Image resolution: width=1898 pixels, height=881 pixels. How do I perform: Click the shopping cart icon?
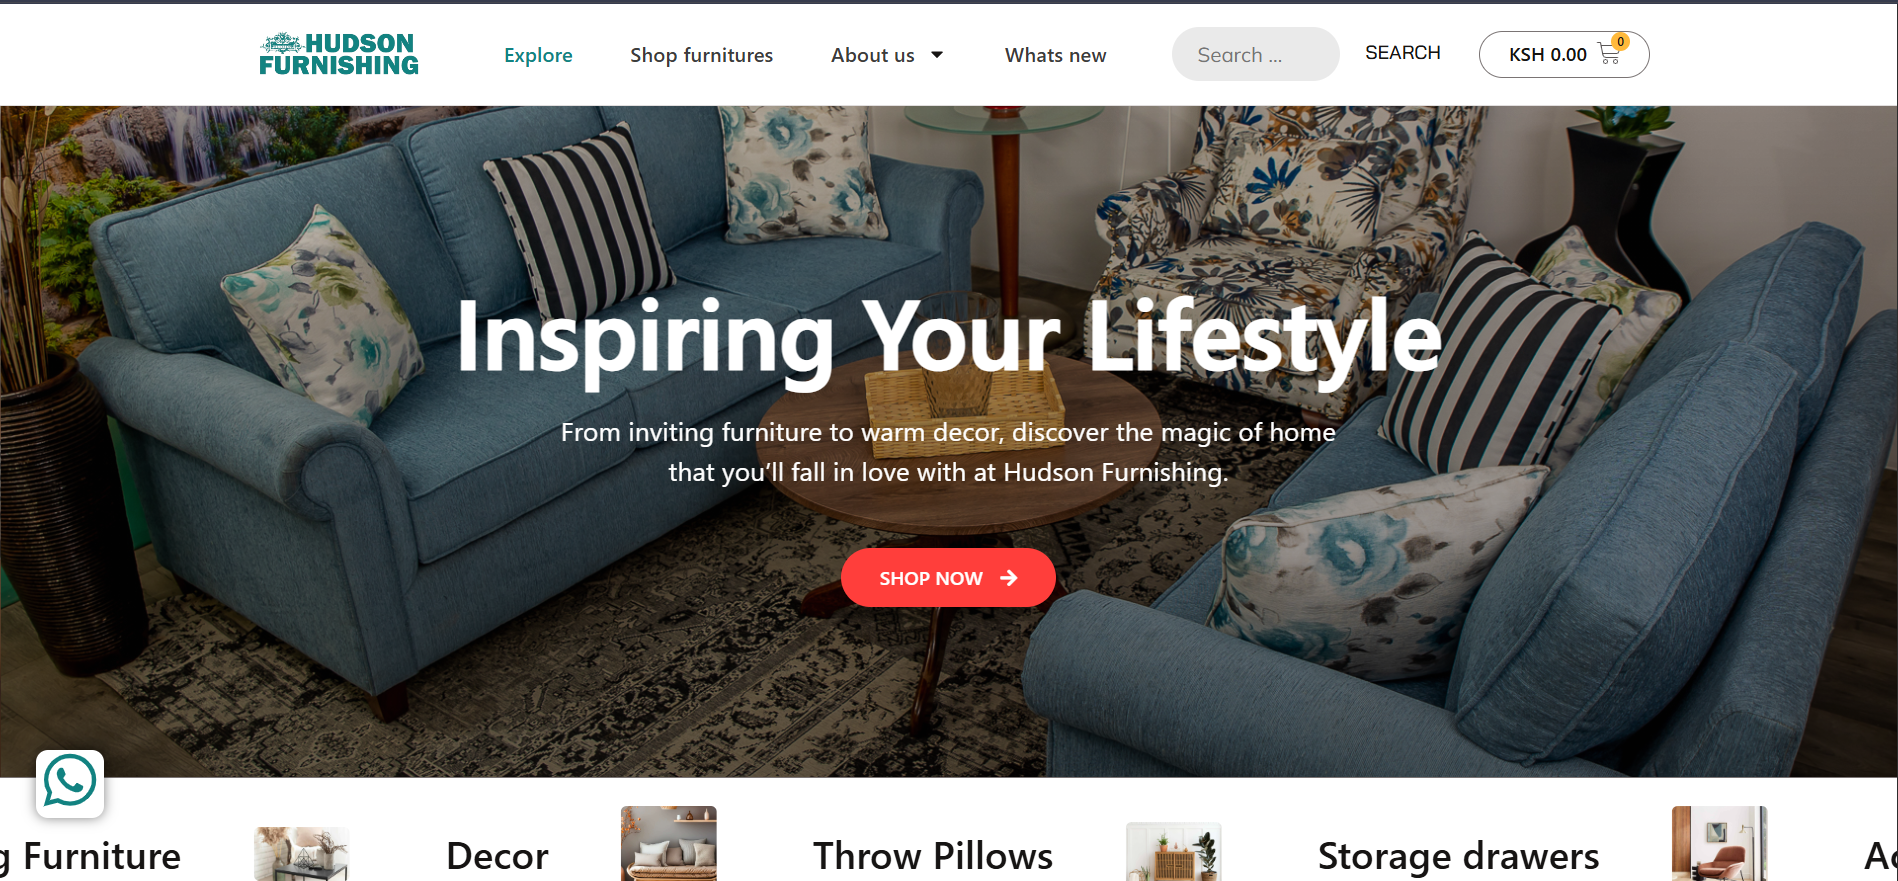pos(1609,55)
